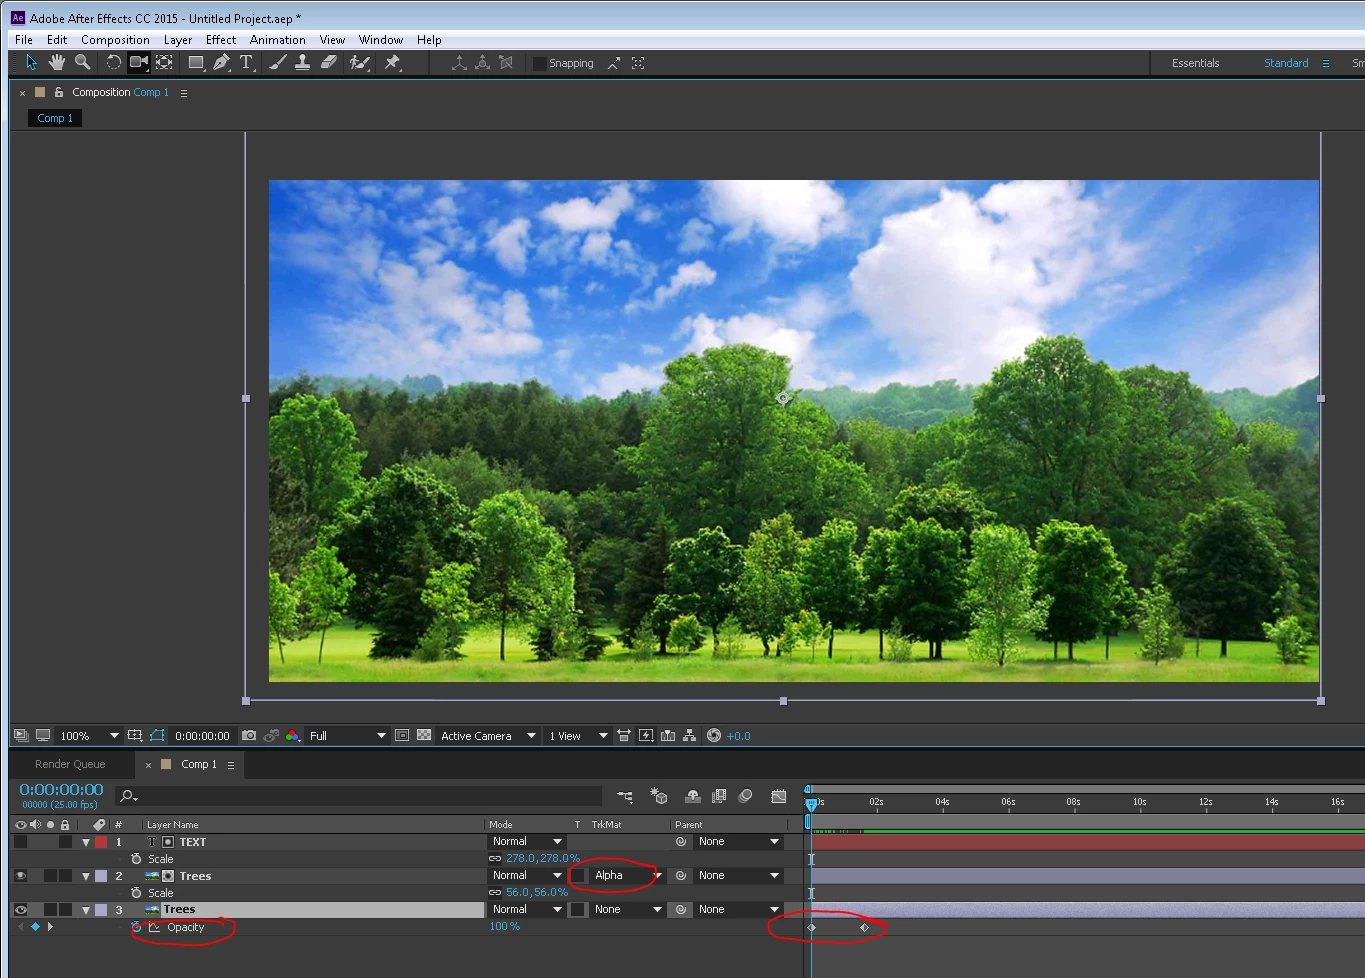Switch to the Essentials workspace
The image size is (1365, 978).
coord(1195,63)
